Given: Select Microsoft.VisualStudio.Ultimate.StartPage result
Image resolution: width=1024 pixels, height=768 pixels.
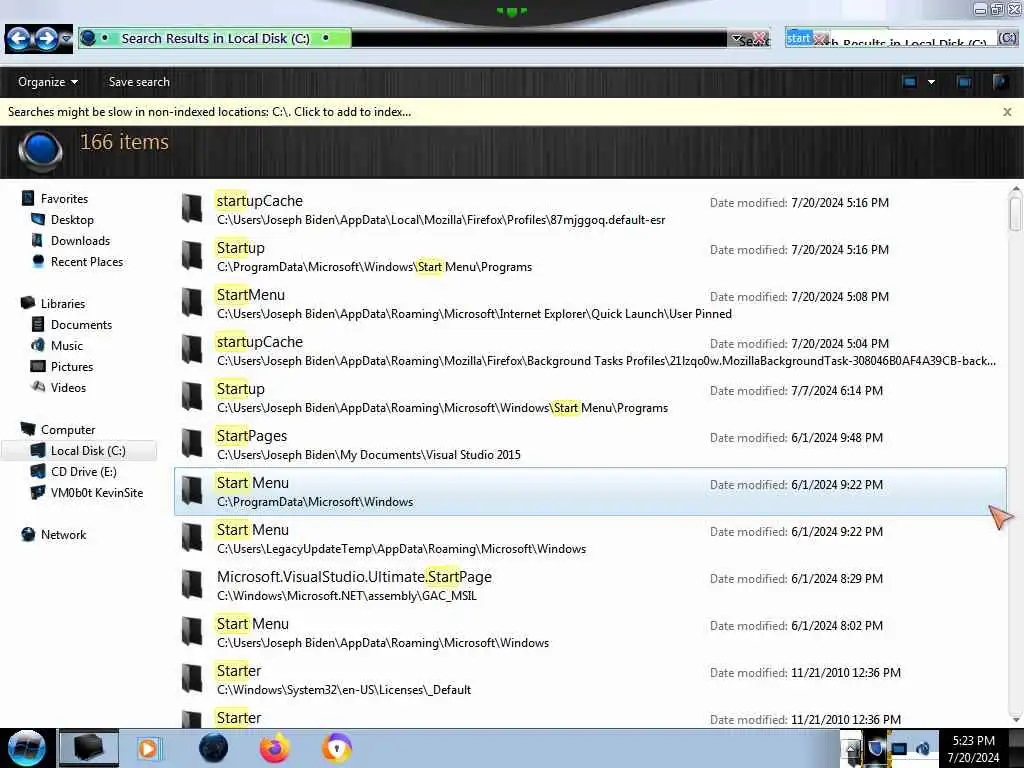Looking at the screenshot, I should (x=590, y=585).
